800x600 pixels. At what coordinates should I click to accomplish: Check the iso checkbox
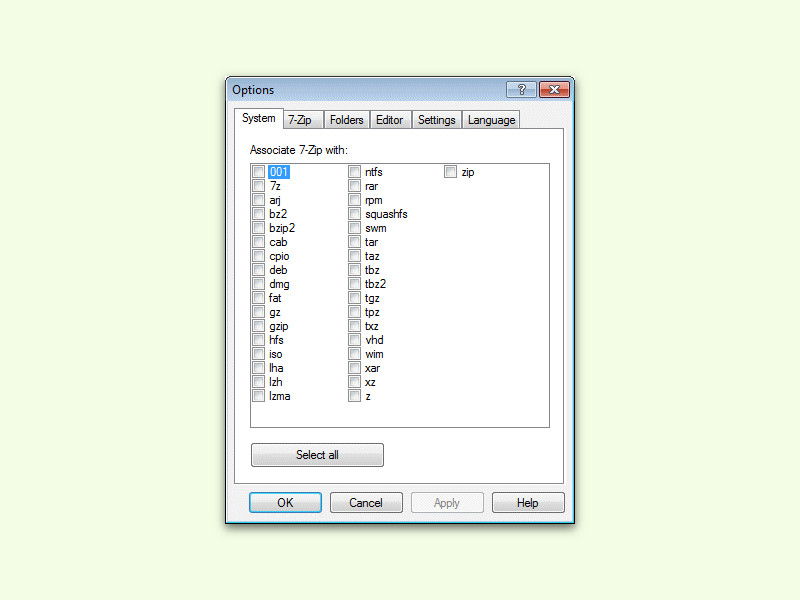pyautogui.click(x=259, y=354)
